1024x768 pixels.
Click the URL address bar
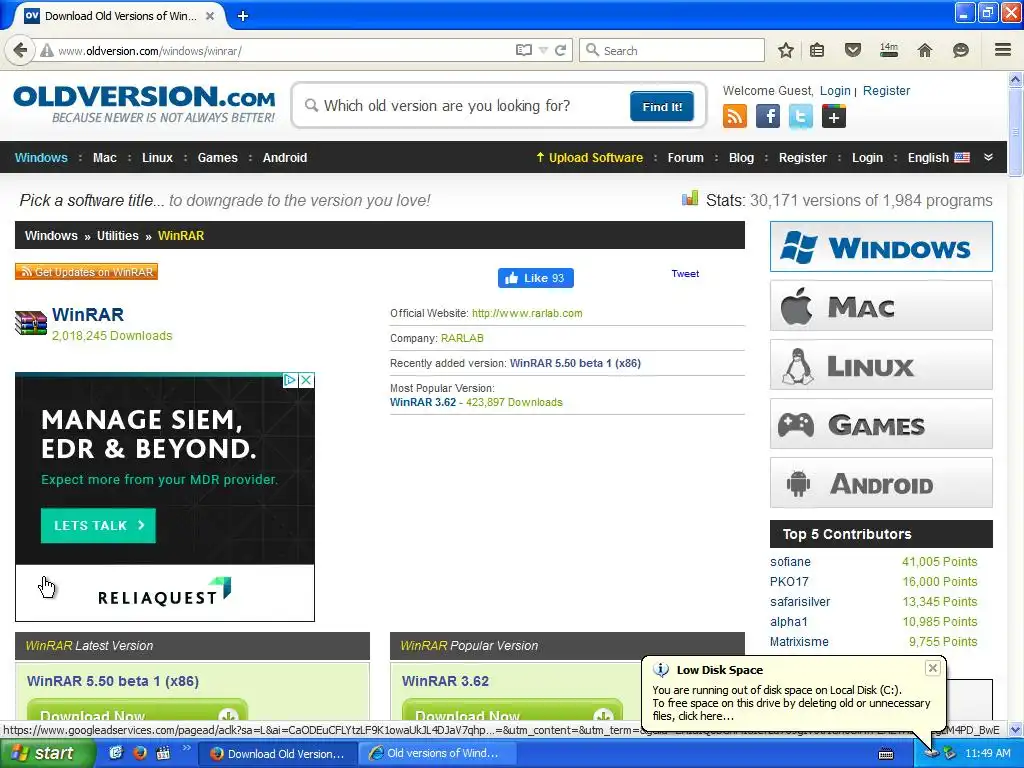point(281,50)
